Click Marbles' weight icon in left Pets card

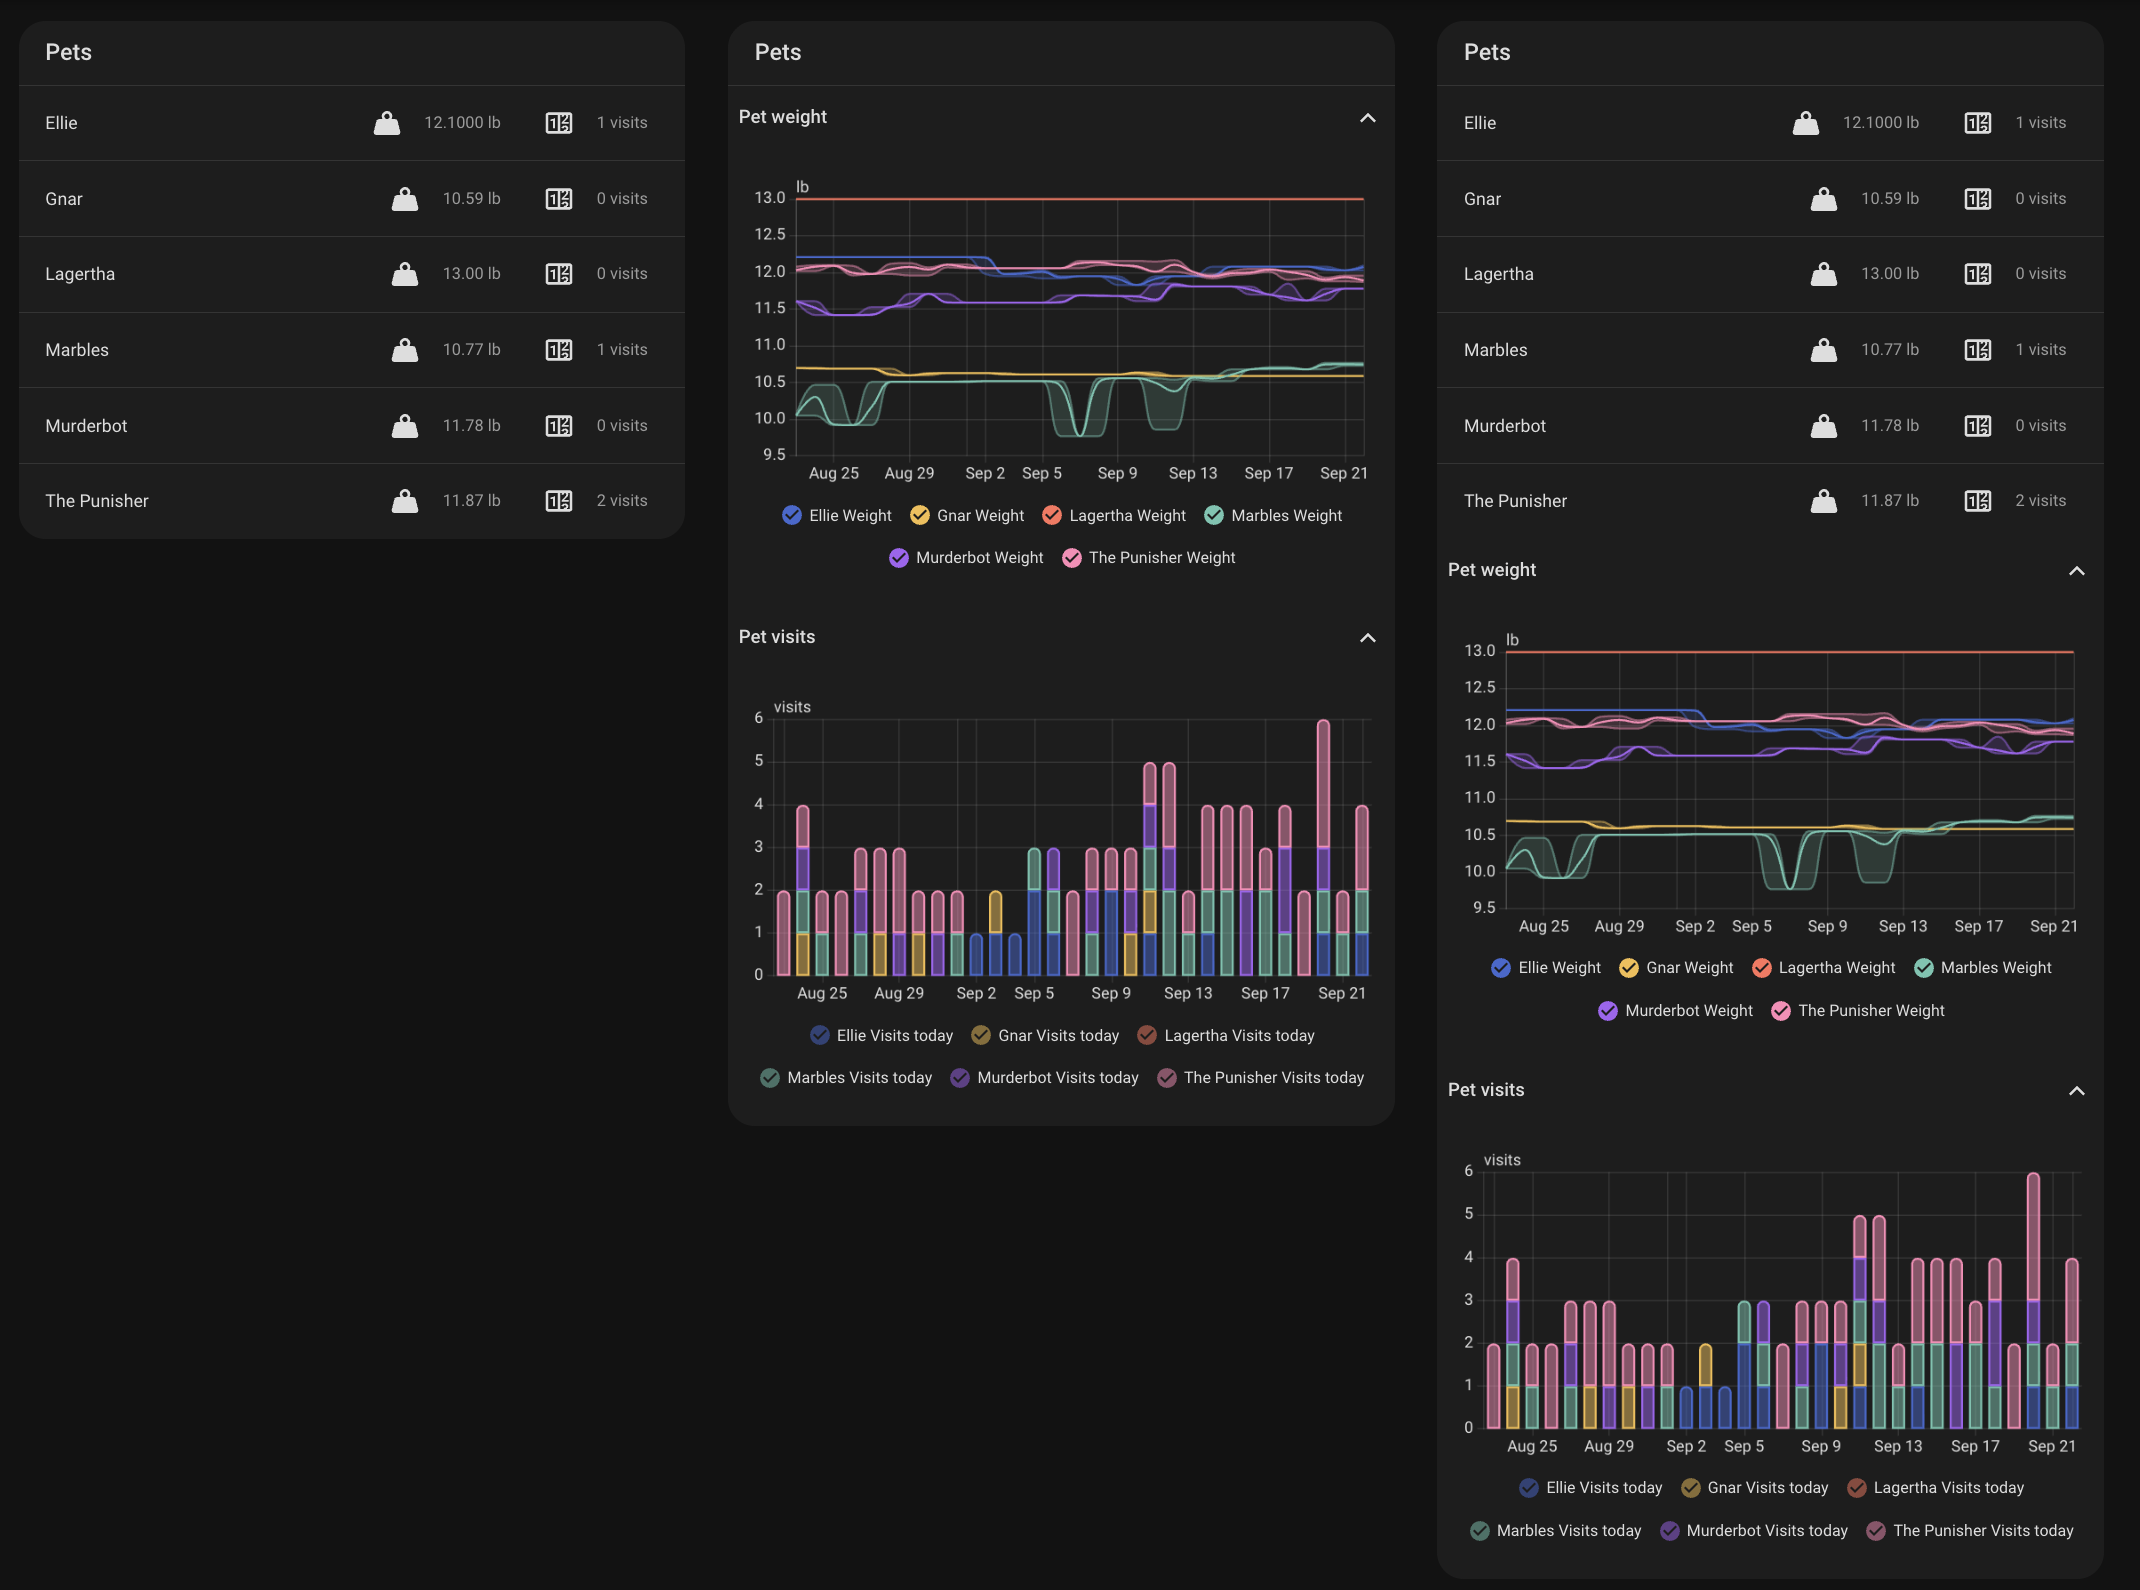coord(405,350)
